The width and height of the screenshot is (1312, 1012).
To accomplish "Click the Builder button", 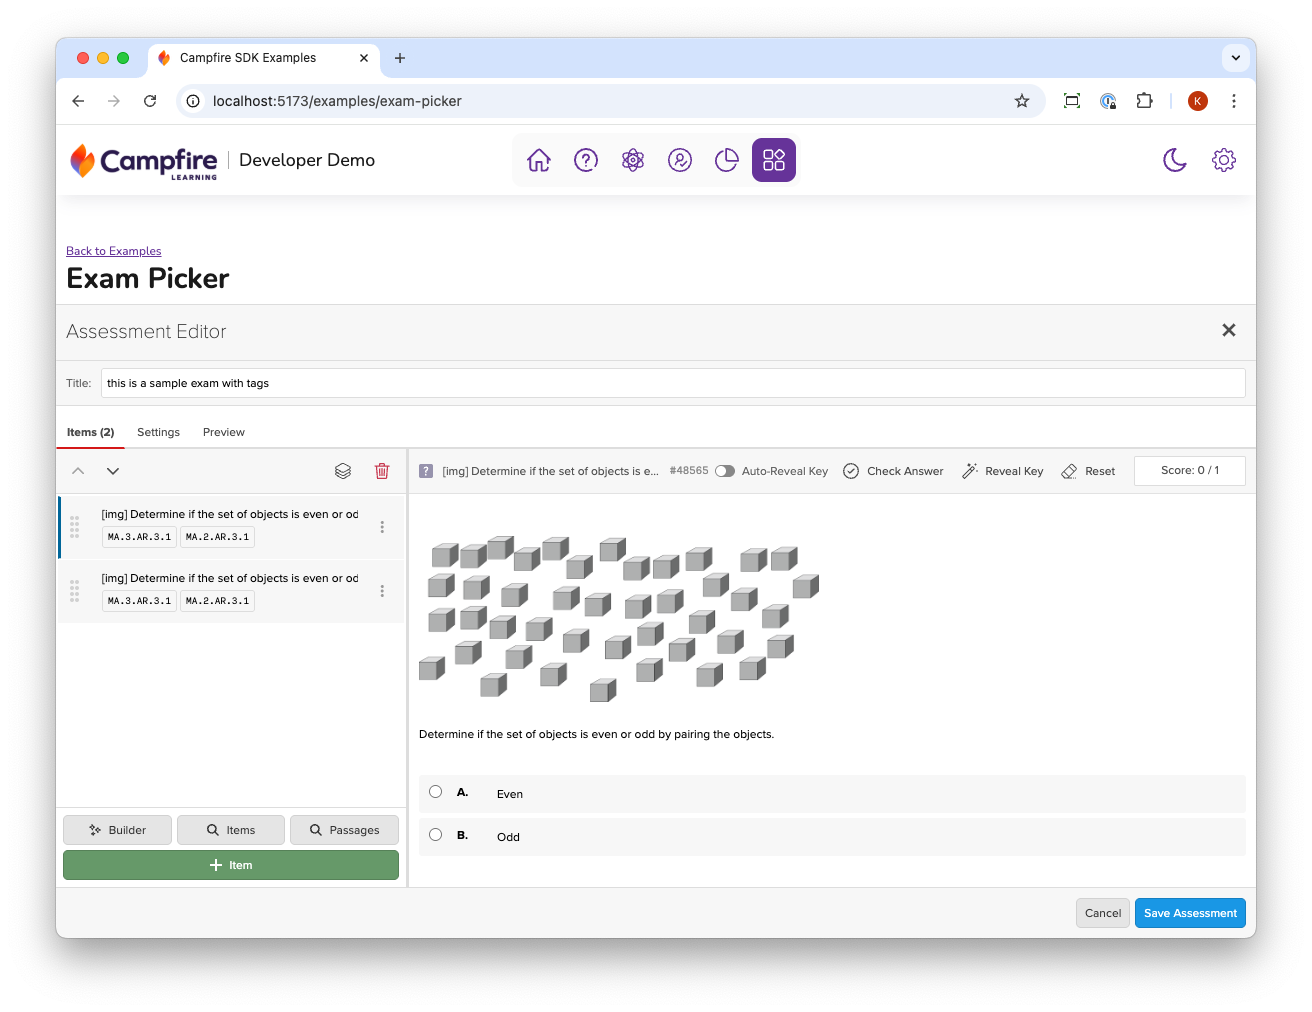I will click(117, 830).
